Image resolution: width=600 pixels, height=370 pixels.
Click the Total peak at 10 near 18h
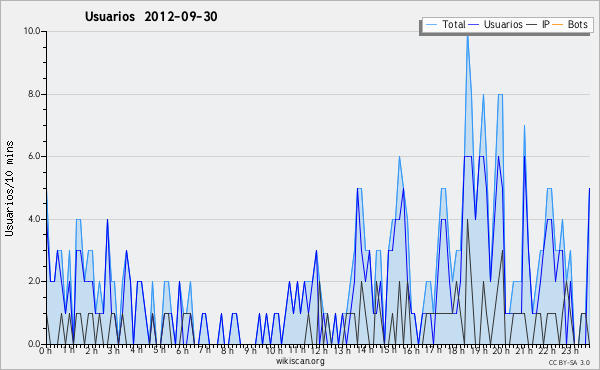pos(468,37)
